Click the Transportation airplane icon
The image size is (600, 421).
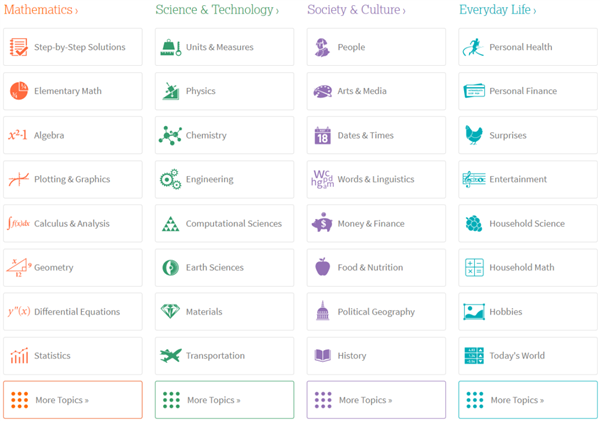(170, 356)
